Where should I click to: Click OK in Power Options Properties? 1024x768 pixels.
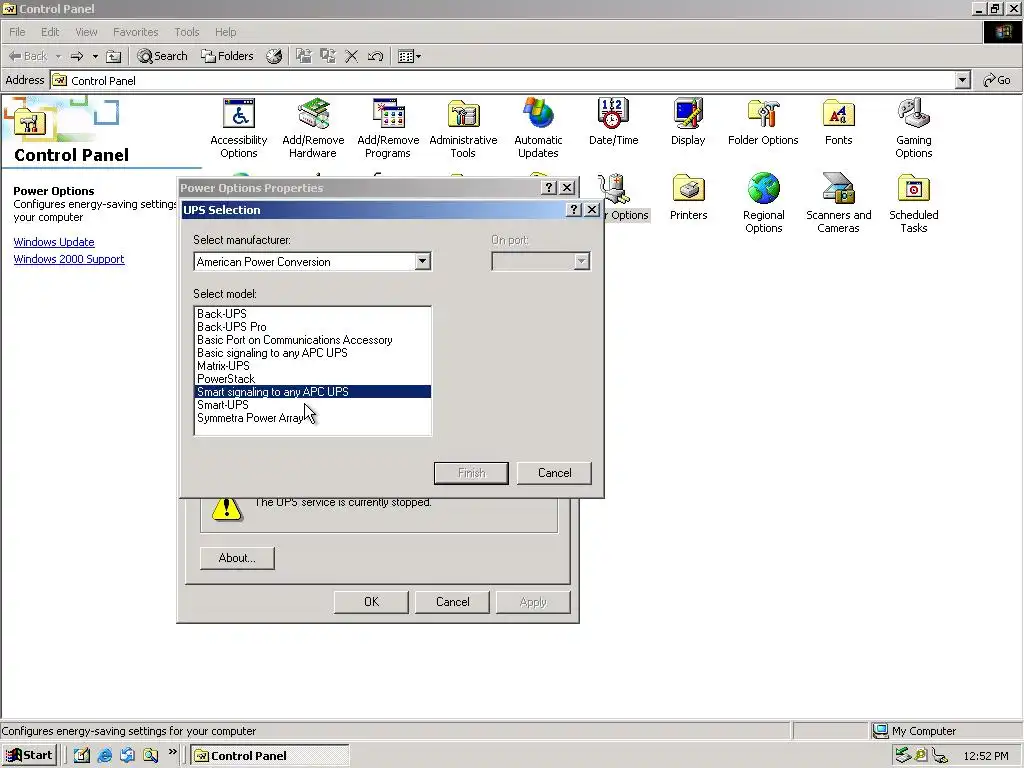[371, 602]
